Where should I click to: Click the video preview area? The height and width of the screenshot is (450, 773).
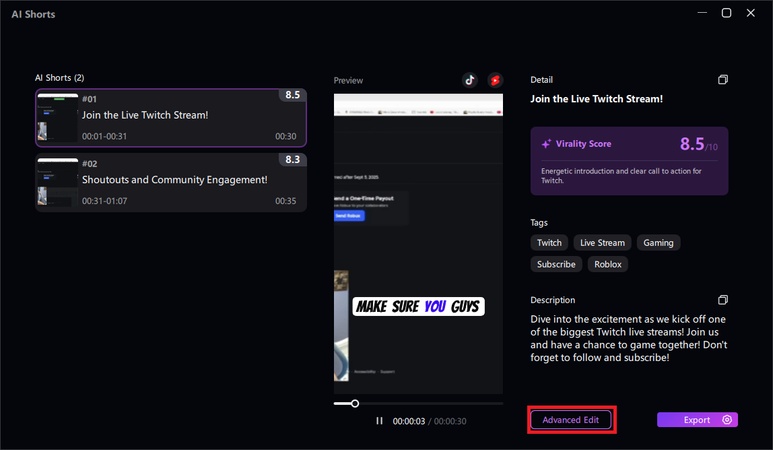click(x=418, y=244)
